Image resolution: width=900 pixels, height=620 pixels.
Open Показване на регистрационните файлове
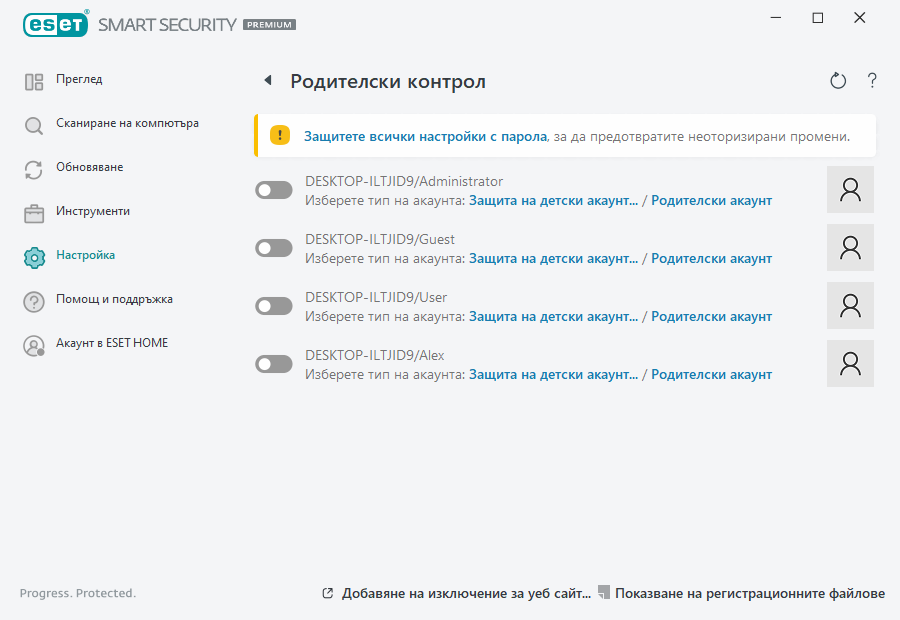point(750,592)
